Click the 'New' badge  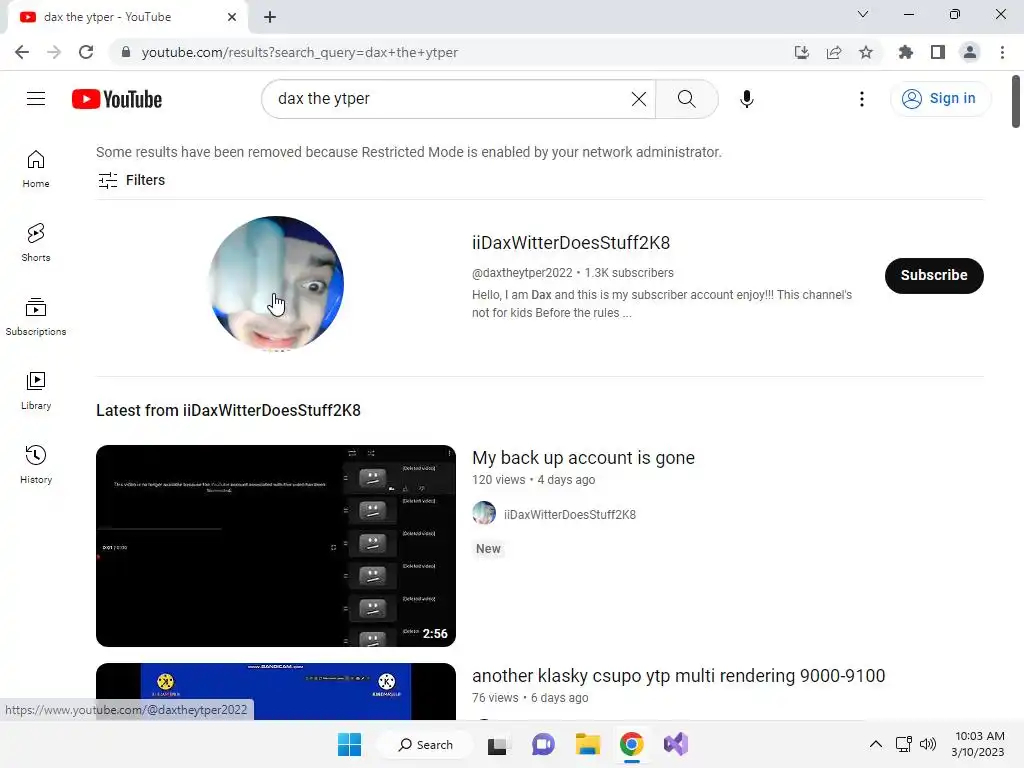pos(488,549)
